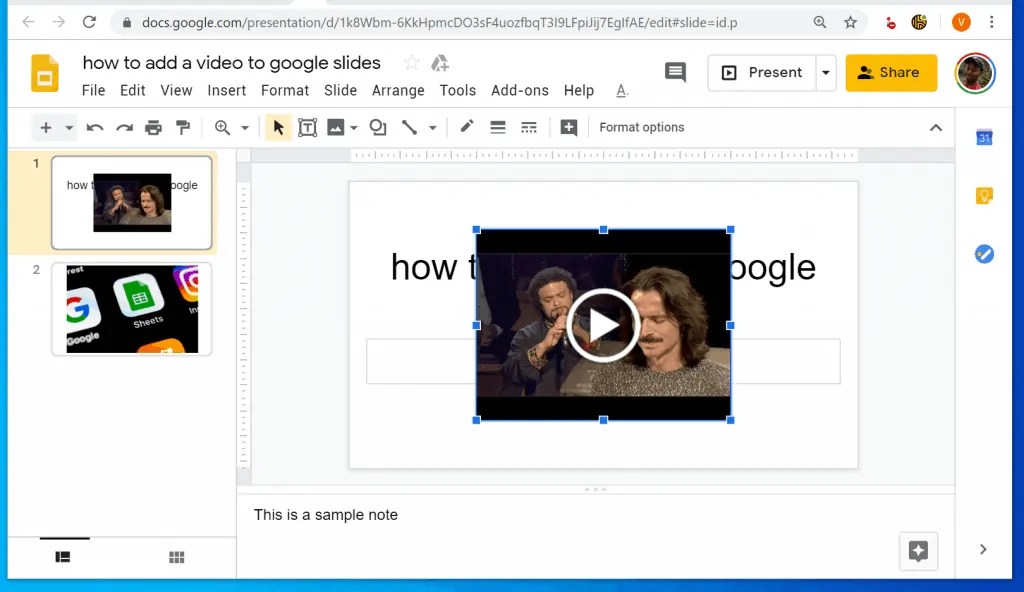
Task: Switch to grid view of slides
Action: pyautogui.click(x=176, y=556)
